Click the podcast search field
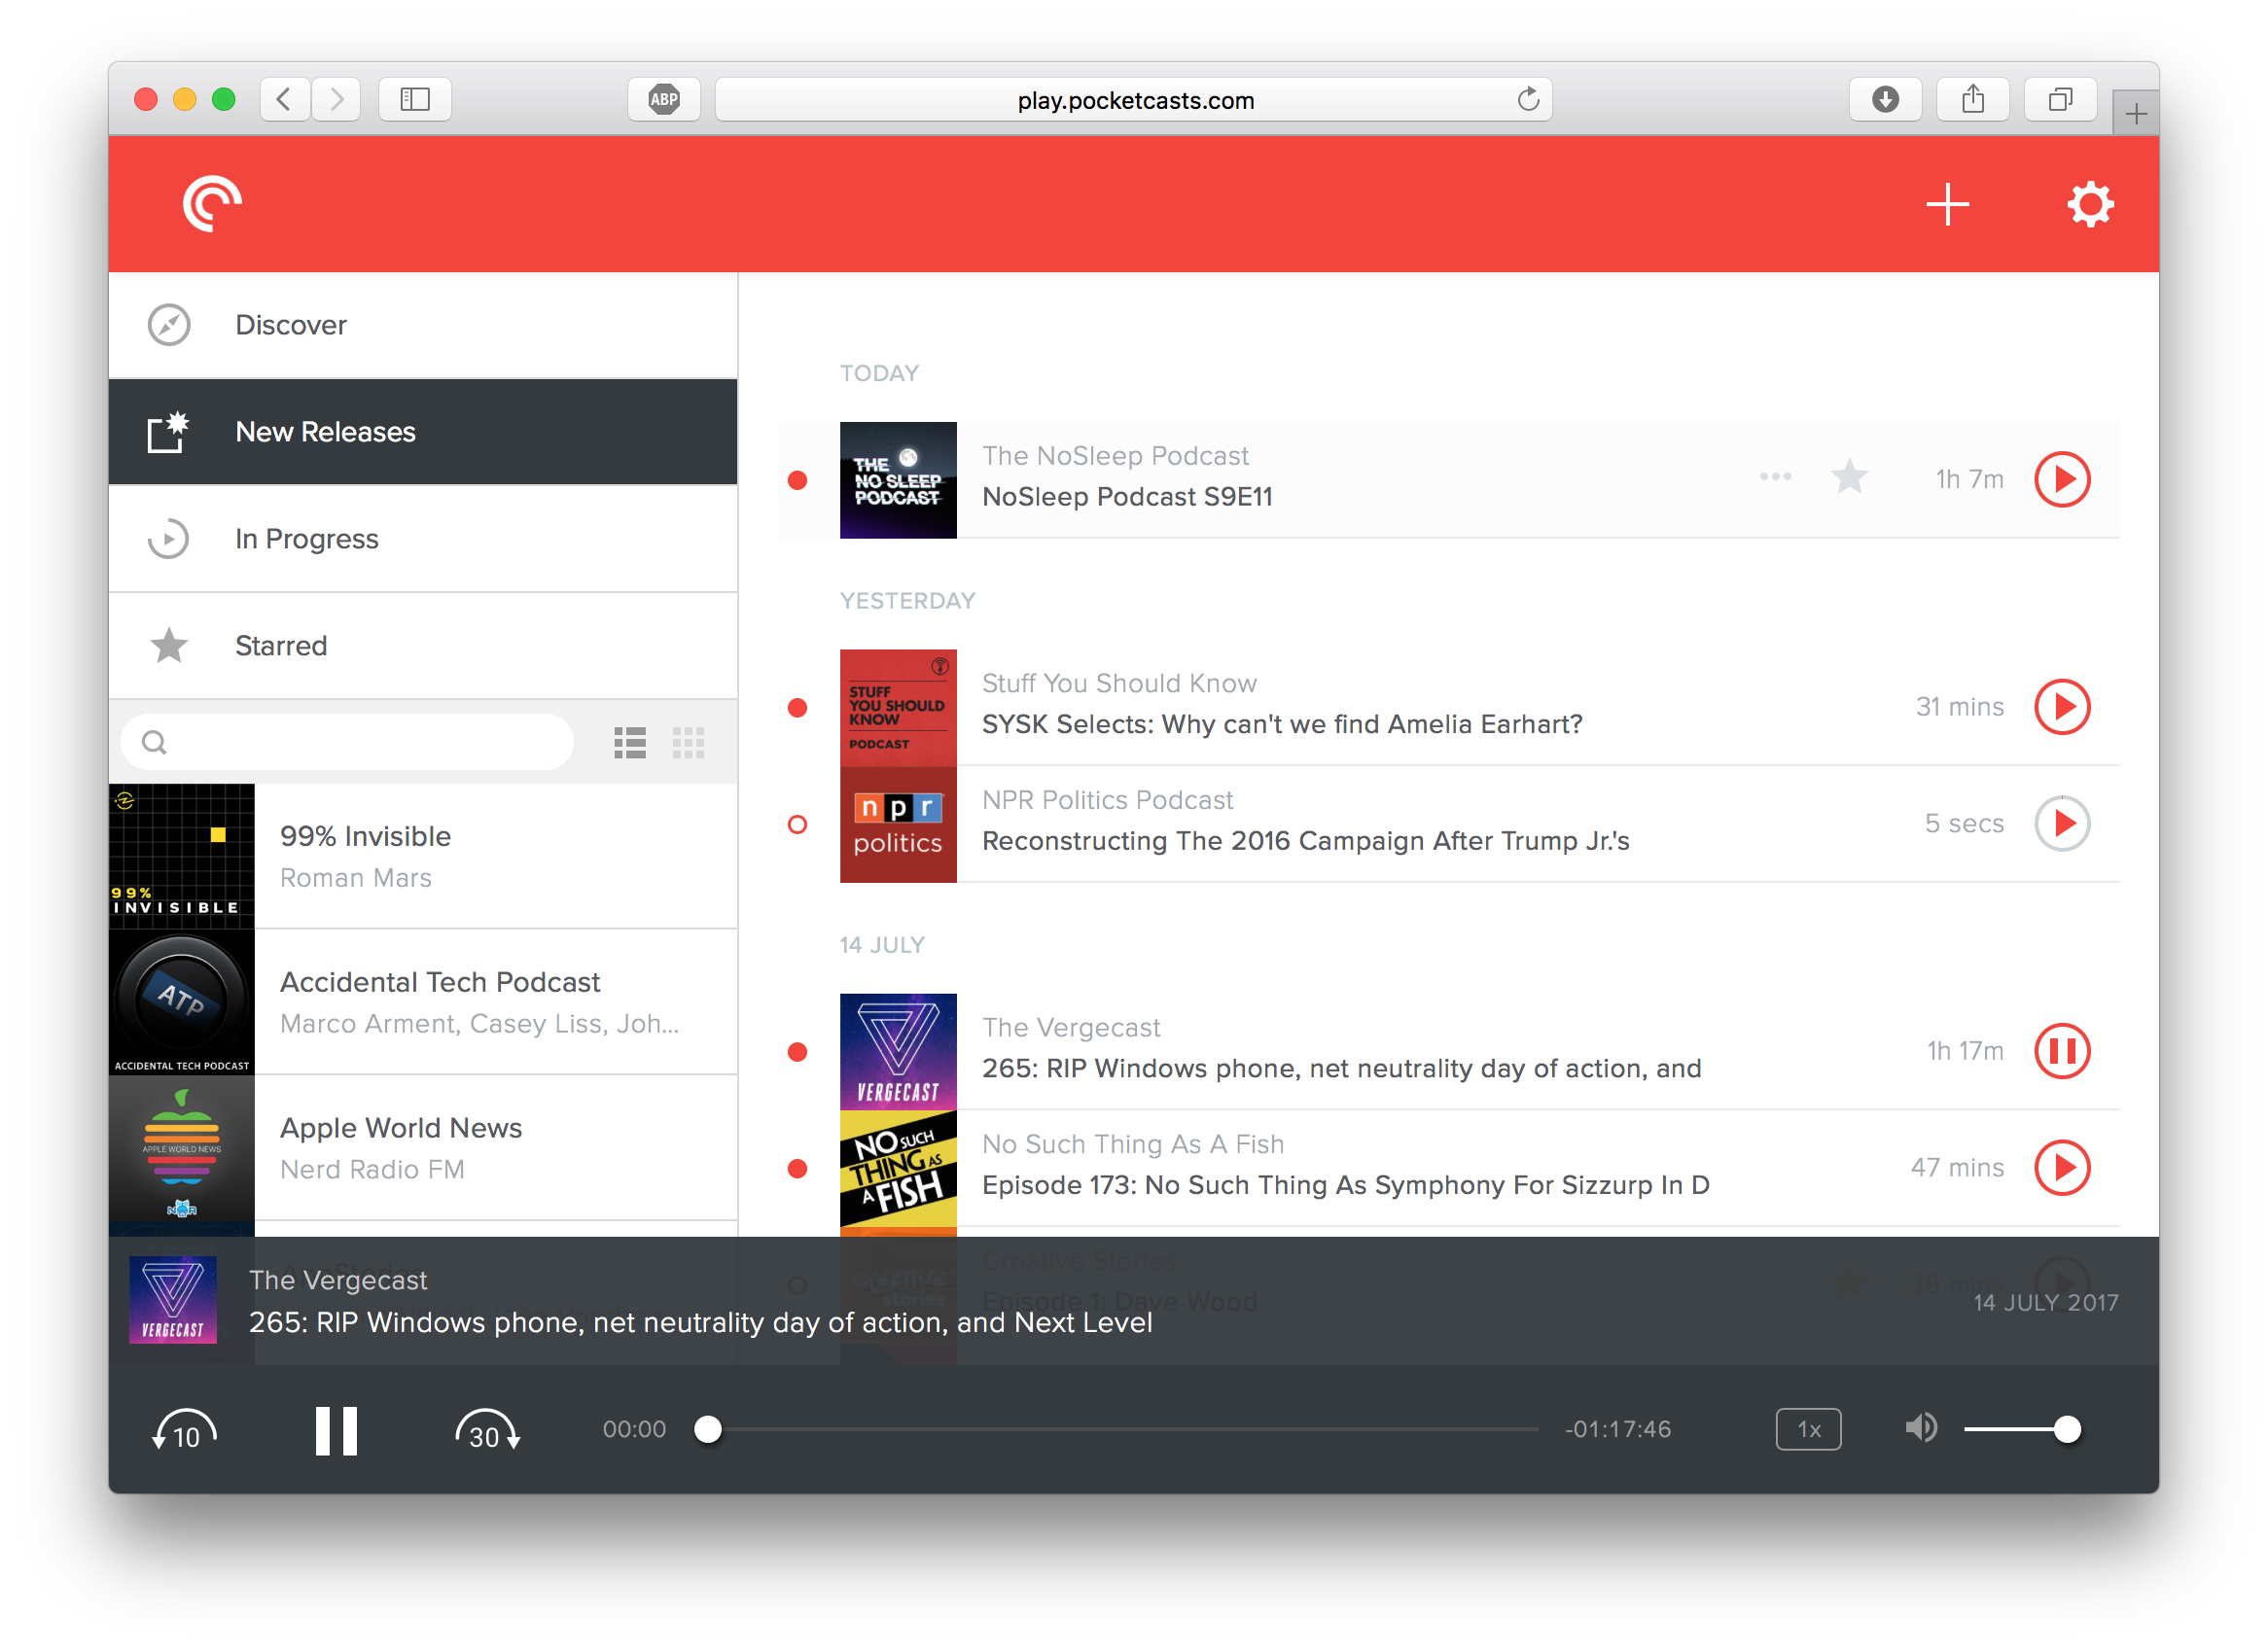2268x1649 pixels. [x=347, y=742]
